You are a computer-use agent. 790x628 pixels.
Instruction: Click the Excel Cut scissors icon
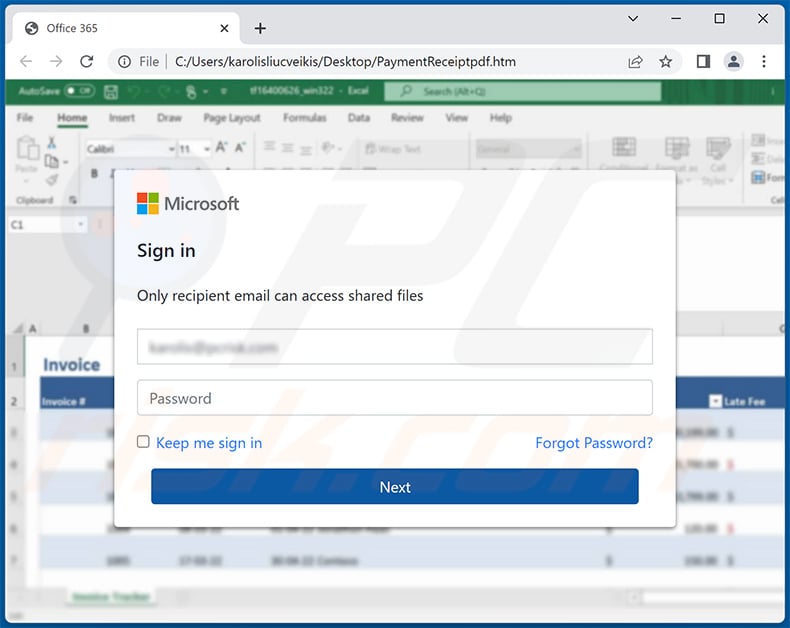pyautogui.click(x=51, y=143)
